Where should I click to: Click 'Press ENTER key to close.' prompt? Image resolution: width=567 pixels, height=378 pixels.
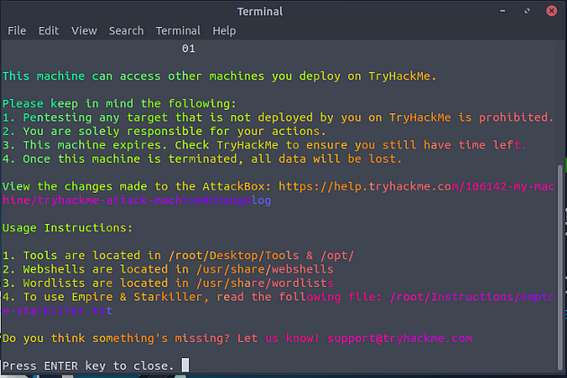pos(88,366)
